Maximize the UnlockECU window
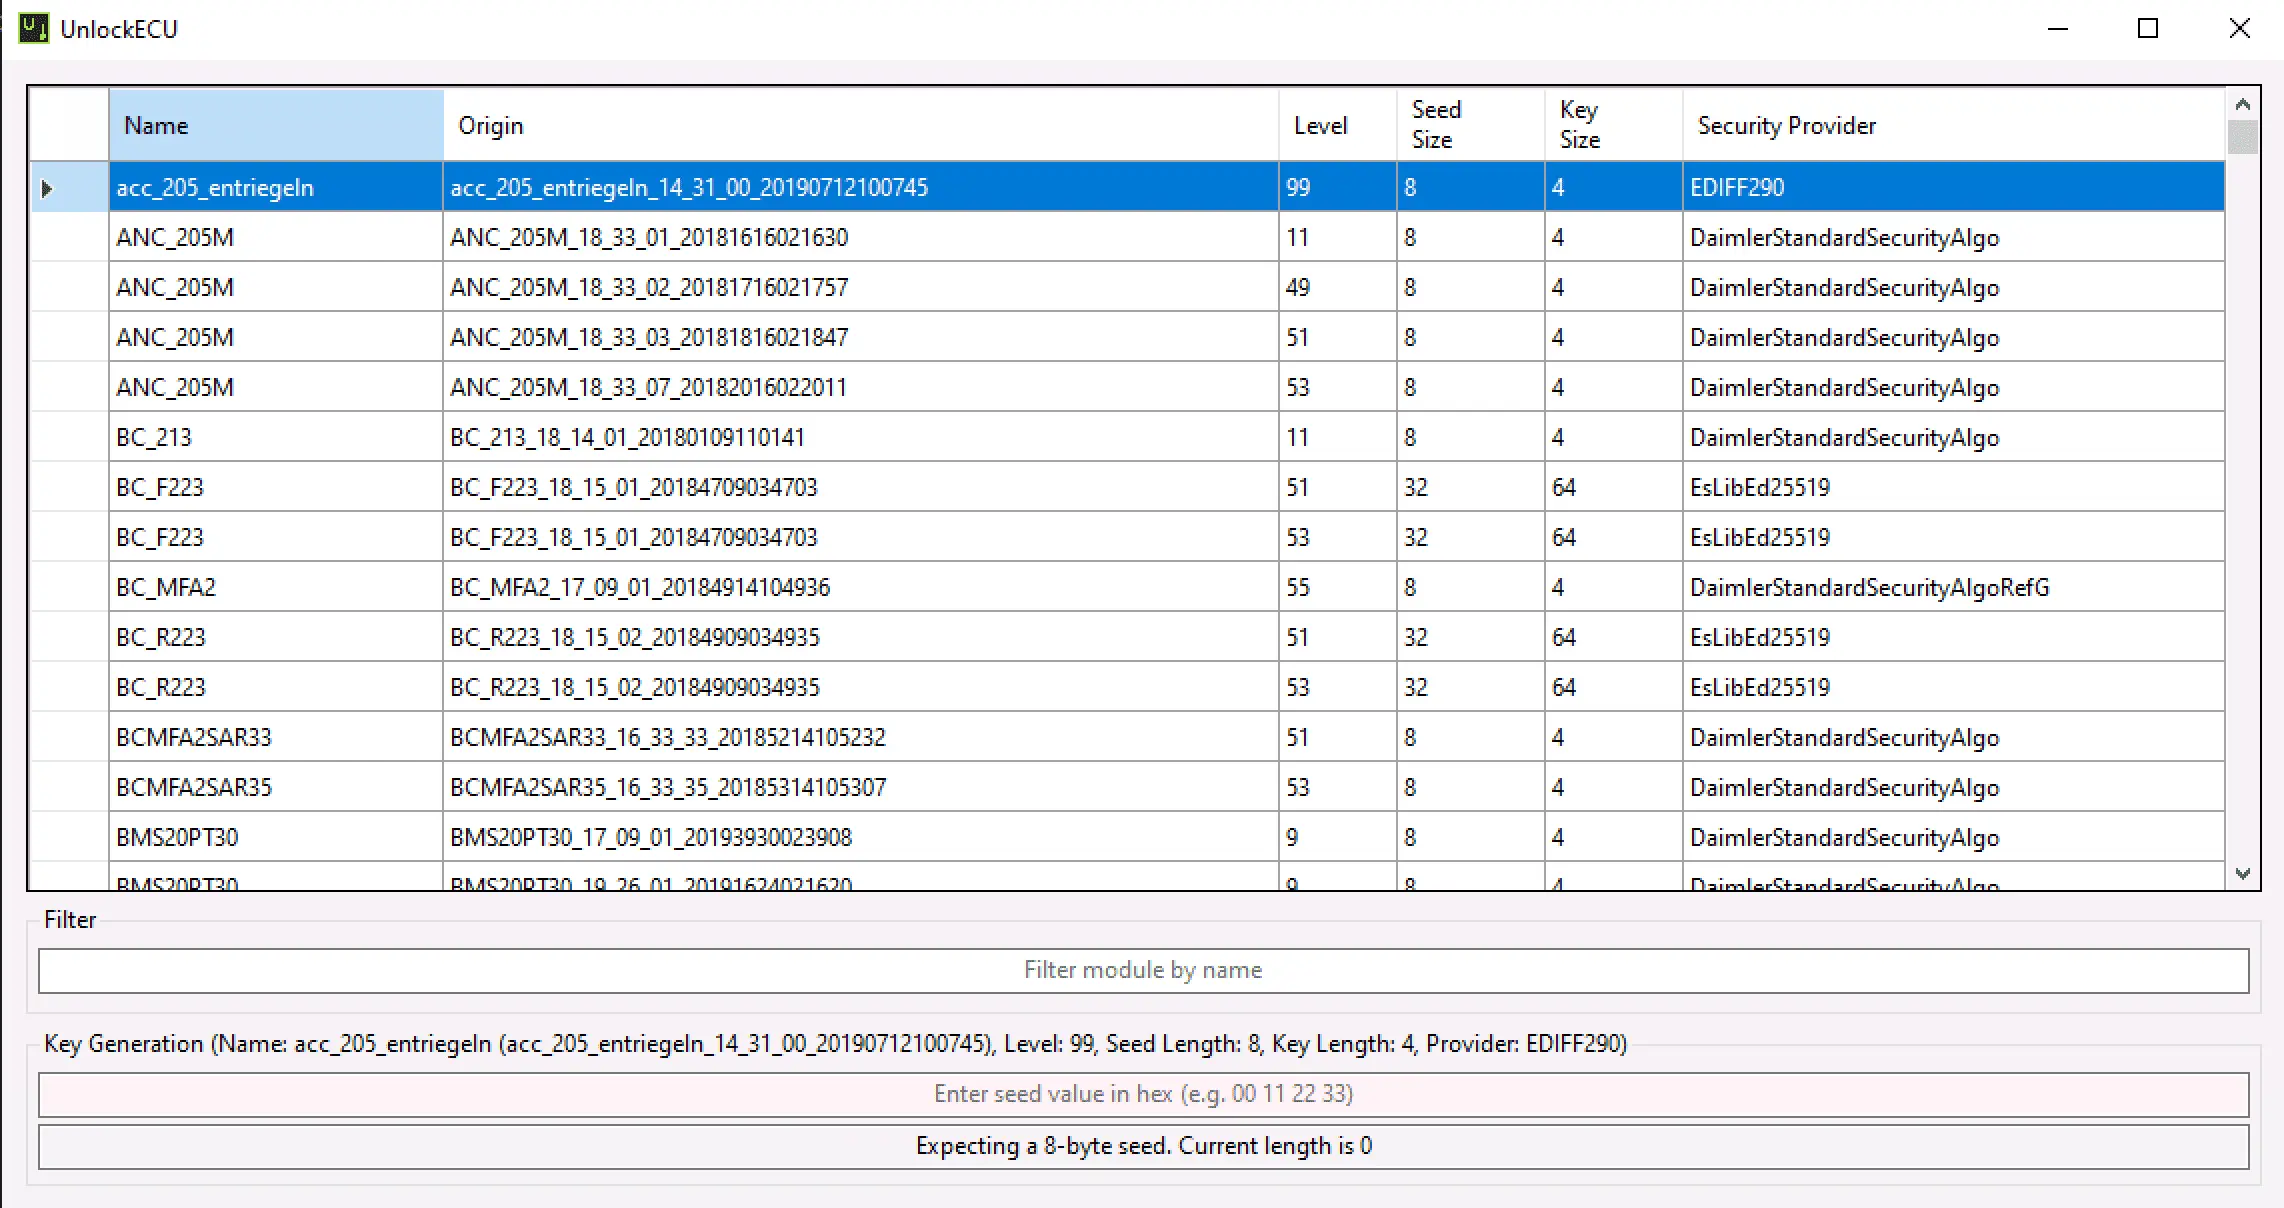The height and width of the screenshot is (1208, 2284). 2148,29
